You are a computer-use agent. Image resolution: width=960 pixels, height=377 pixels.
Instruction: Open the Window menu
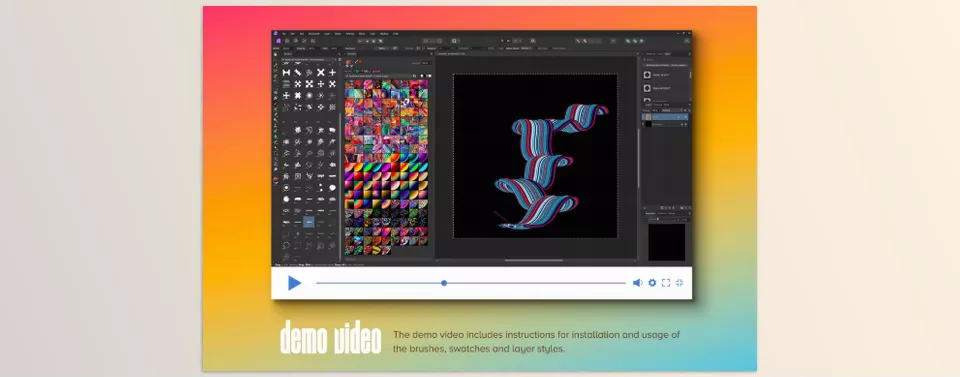tap(384, 34)
